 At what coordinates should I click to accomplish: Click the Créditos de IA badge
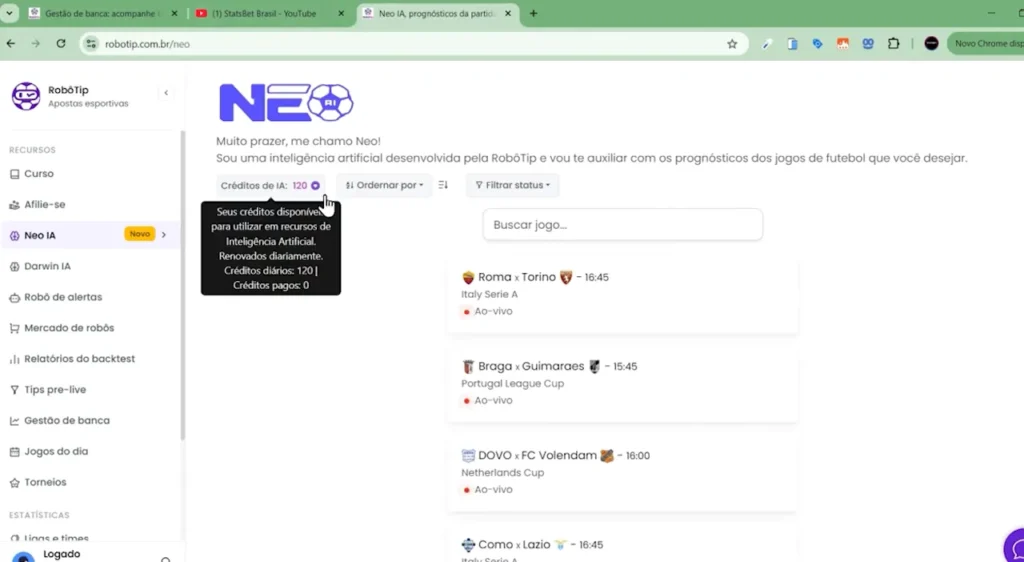coord(270,185)
